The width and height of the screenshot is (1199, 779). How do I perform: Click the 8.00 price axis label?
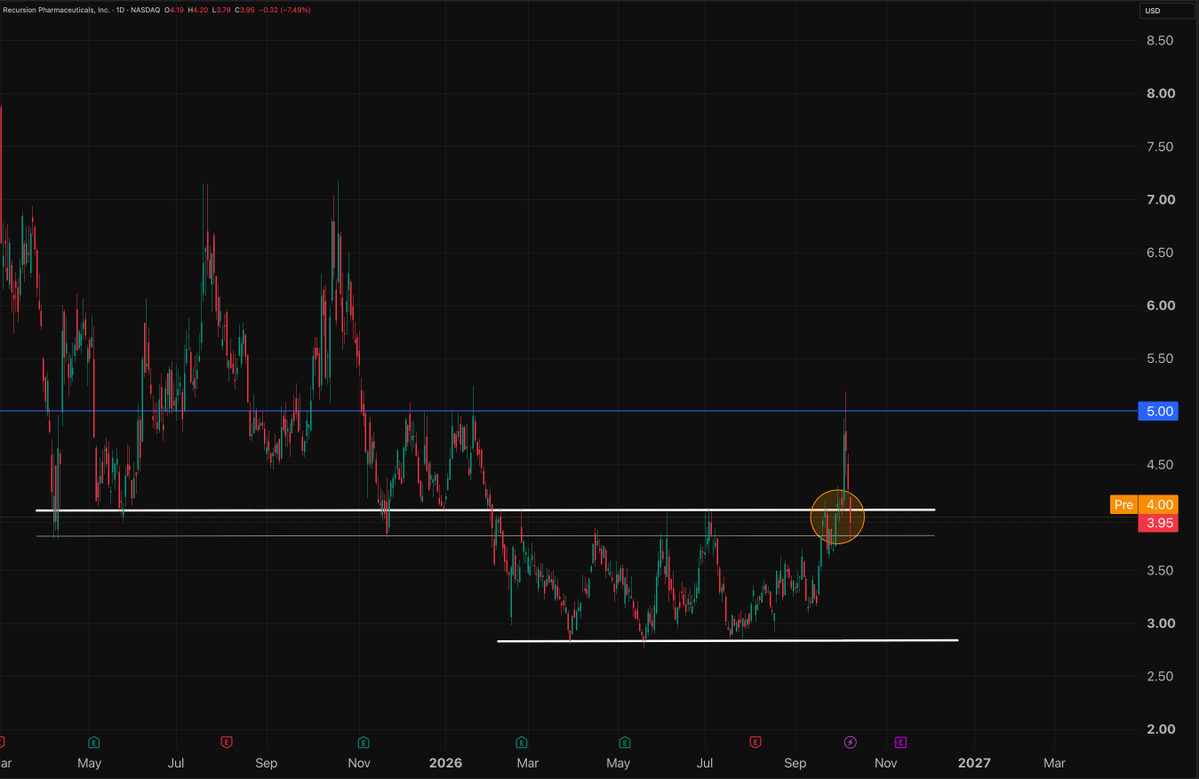point(1160,93)
